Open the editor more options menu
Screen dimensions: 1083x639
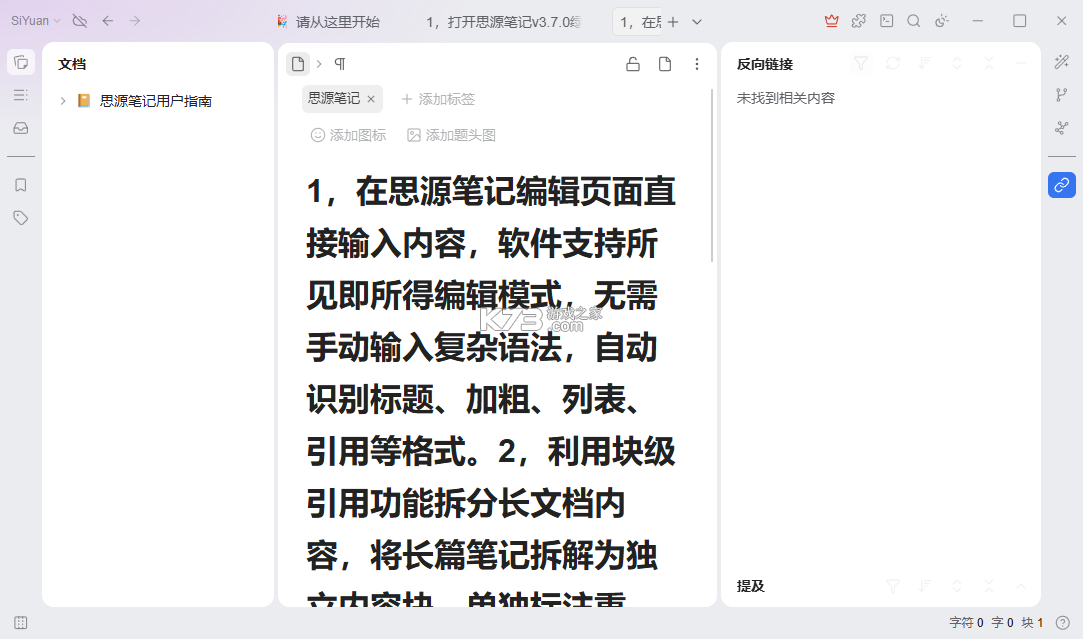tap(696, 64)
